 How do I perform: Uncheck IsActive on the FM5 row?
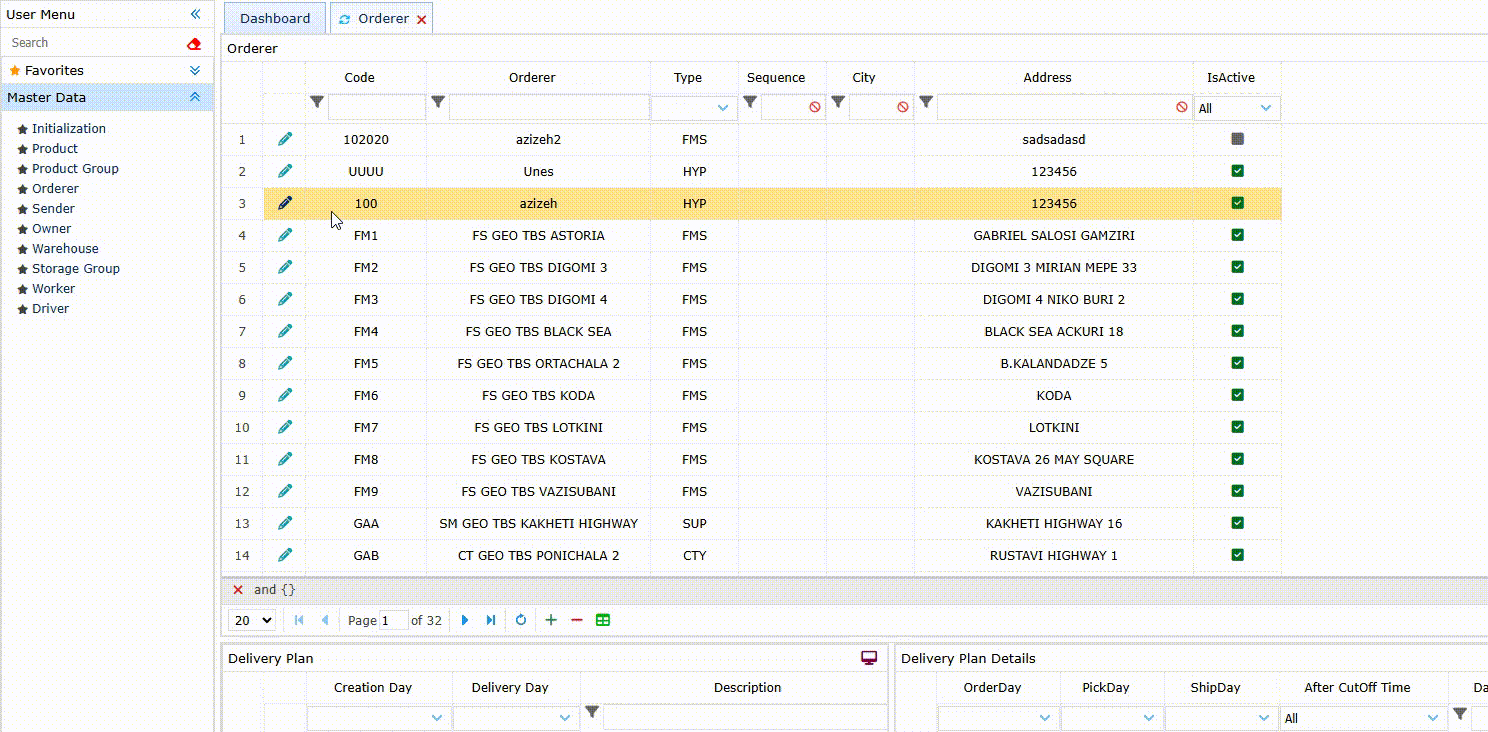1237,362
